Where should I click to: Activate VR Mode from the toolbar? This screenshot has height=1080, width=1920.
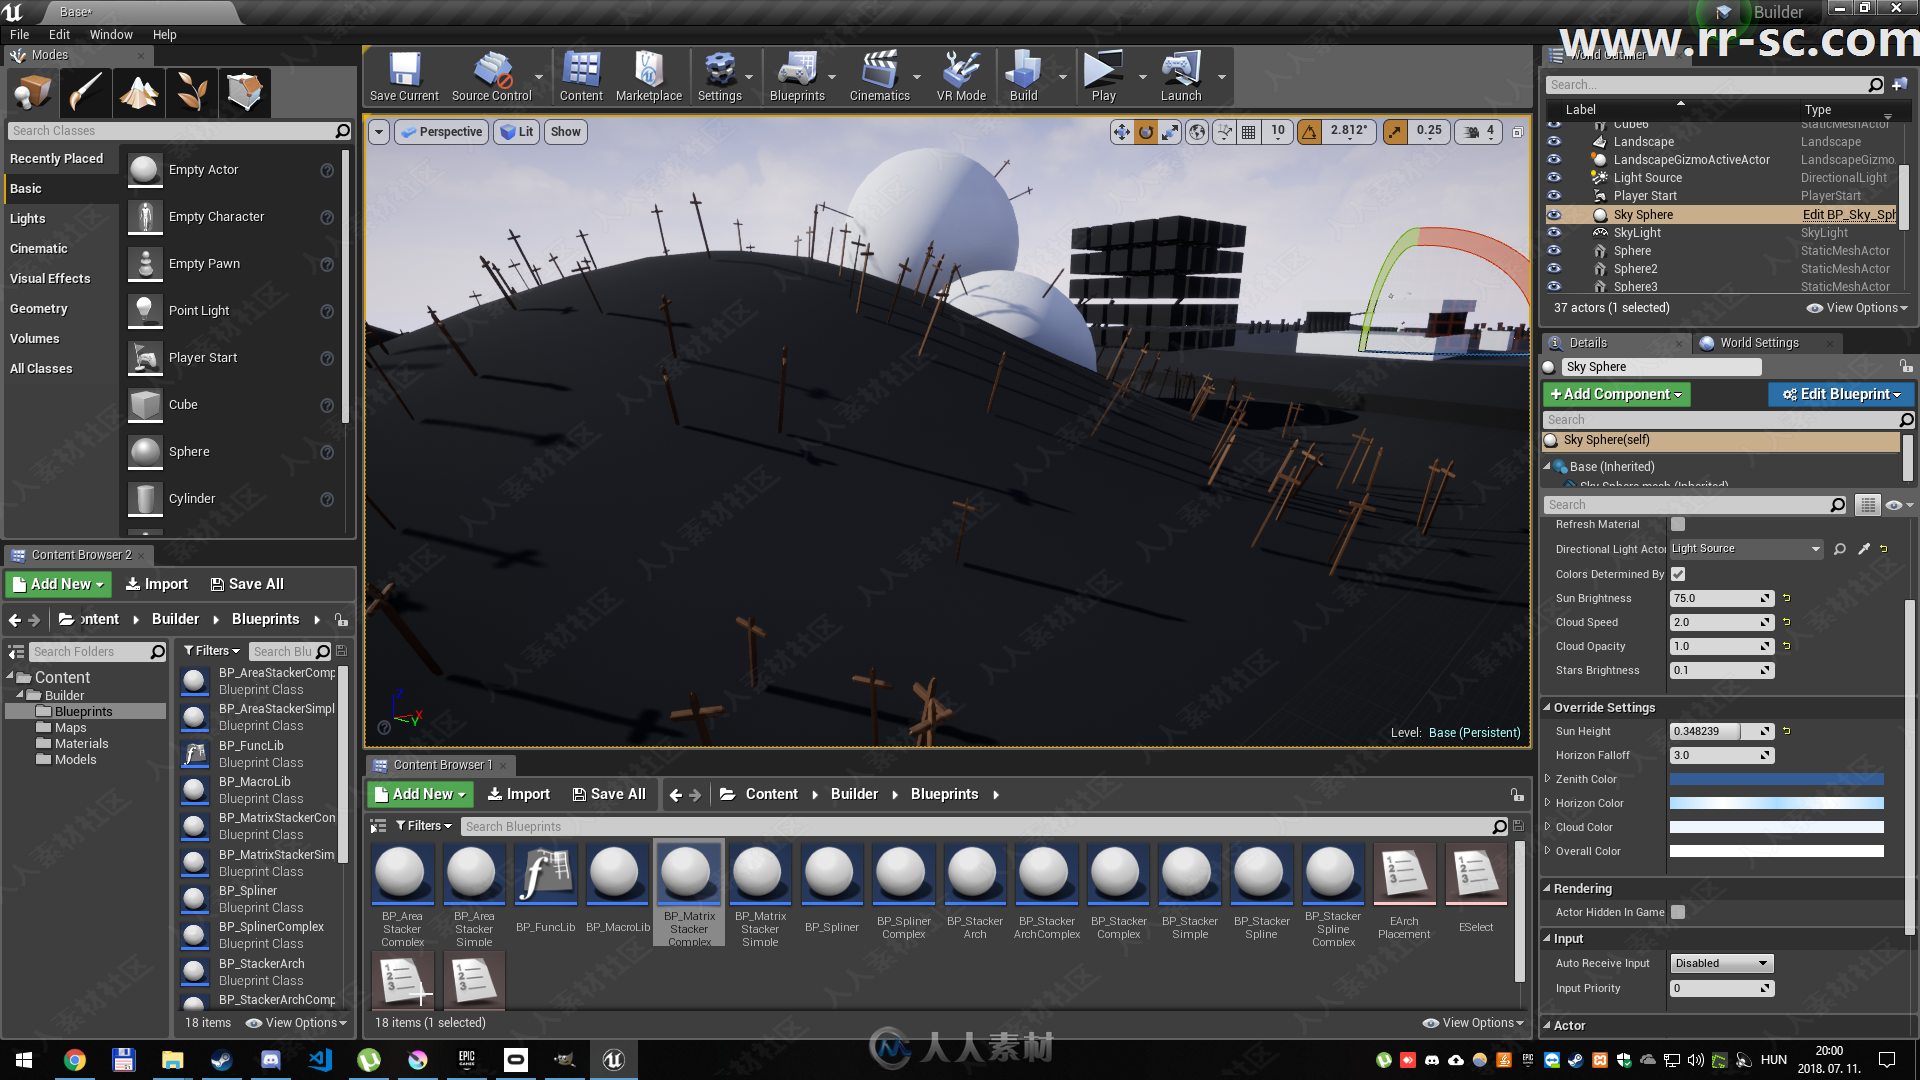click(x=961, y=77)
